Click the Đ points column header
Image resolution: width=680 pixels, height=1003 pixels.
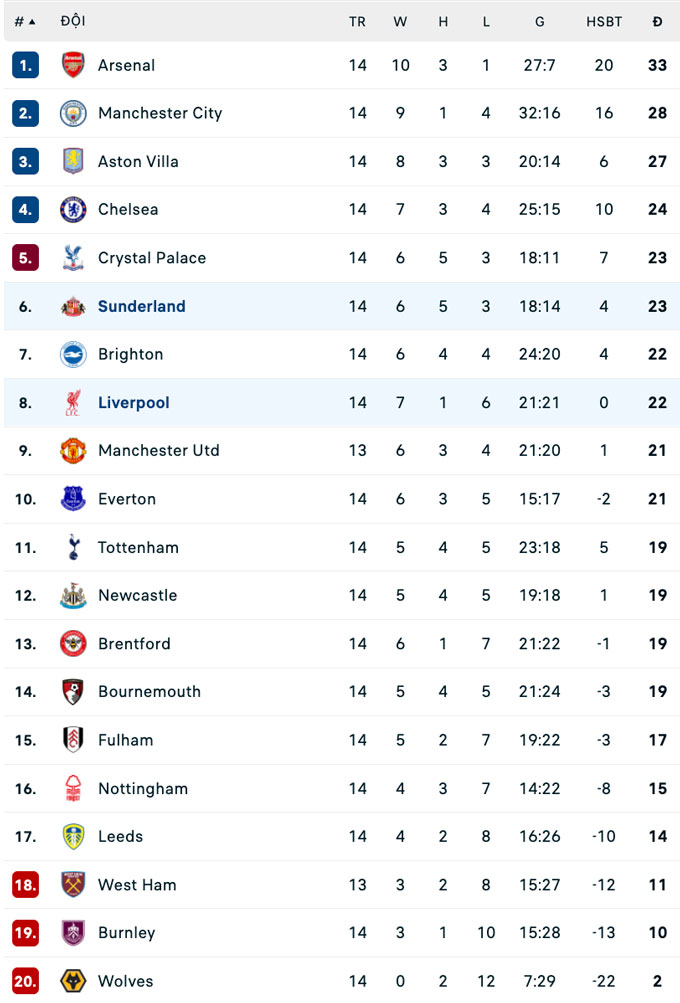tap(657, 21)
